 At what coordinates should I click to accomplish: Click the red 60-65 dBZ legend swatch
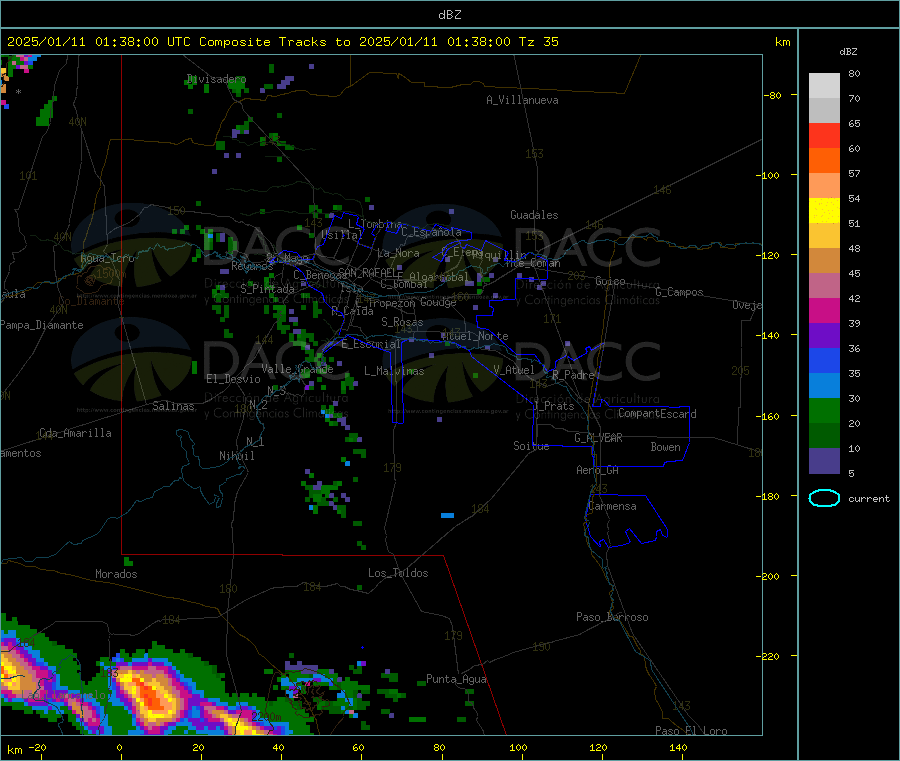point(824,135)
